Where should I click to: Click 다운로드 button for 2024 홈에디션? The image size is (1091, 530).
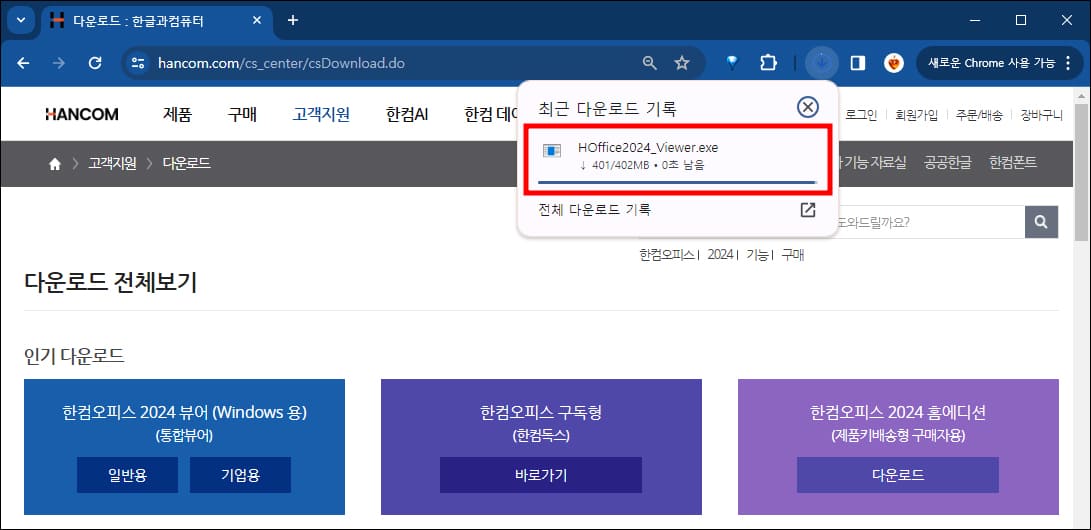pyautogui.click(x=898, y=475)
